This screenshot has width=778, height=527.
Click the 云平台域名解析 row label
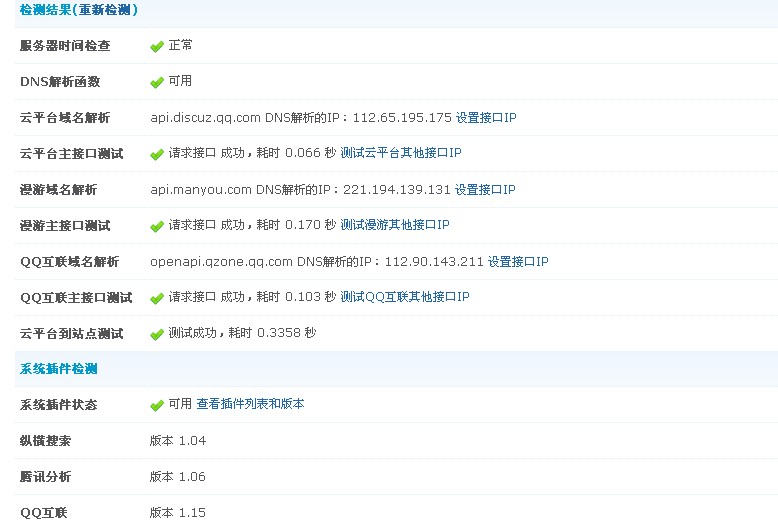coord(65,118)
